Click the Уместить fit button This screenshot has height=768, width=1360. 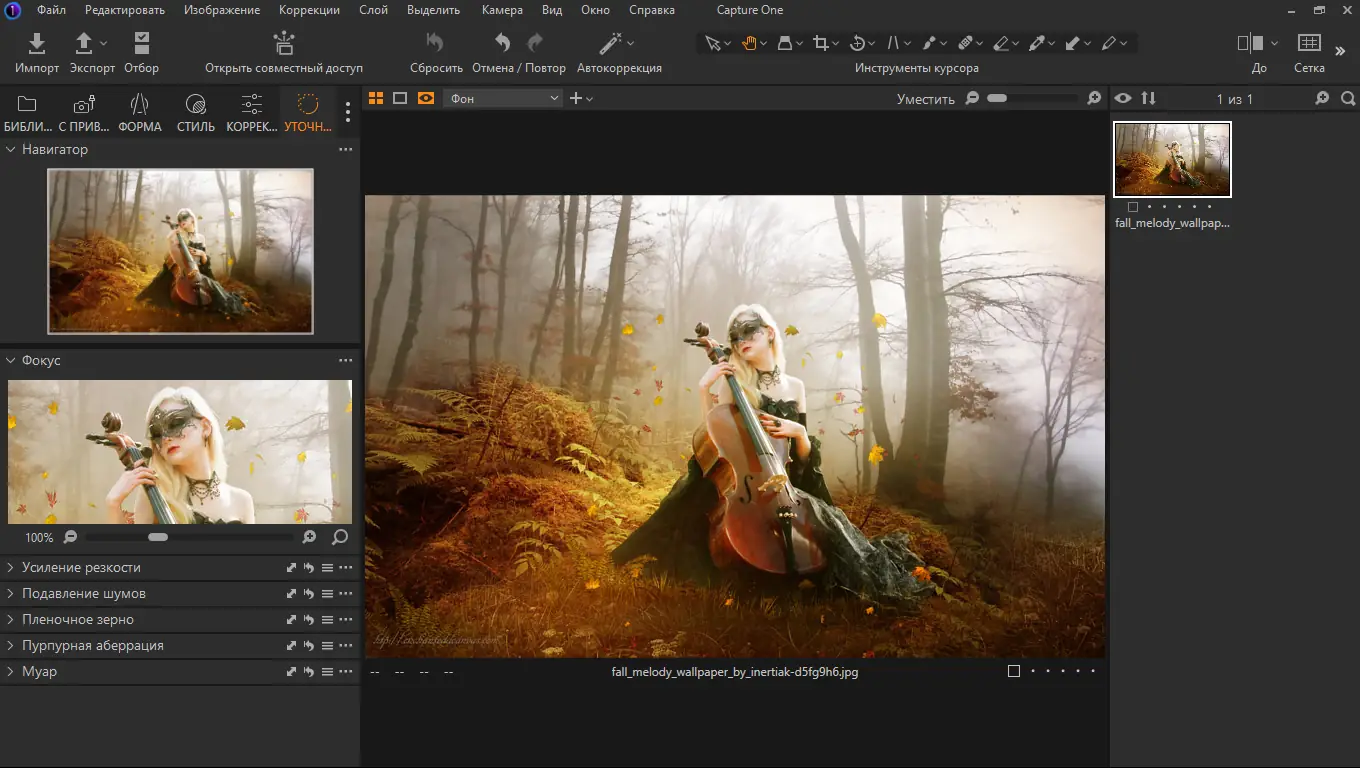pos(925,99)
